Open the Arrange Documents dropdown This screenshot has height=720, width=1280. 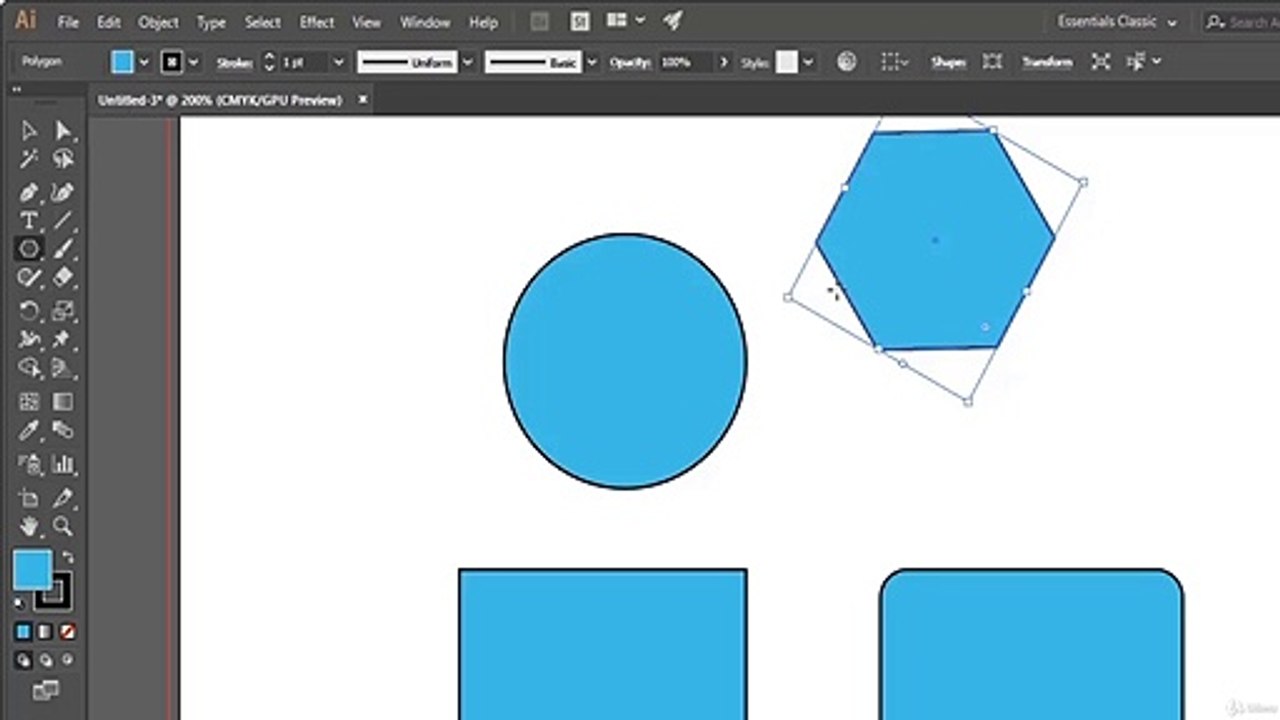(x=626, y=21)
